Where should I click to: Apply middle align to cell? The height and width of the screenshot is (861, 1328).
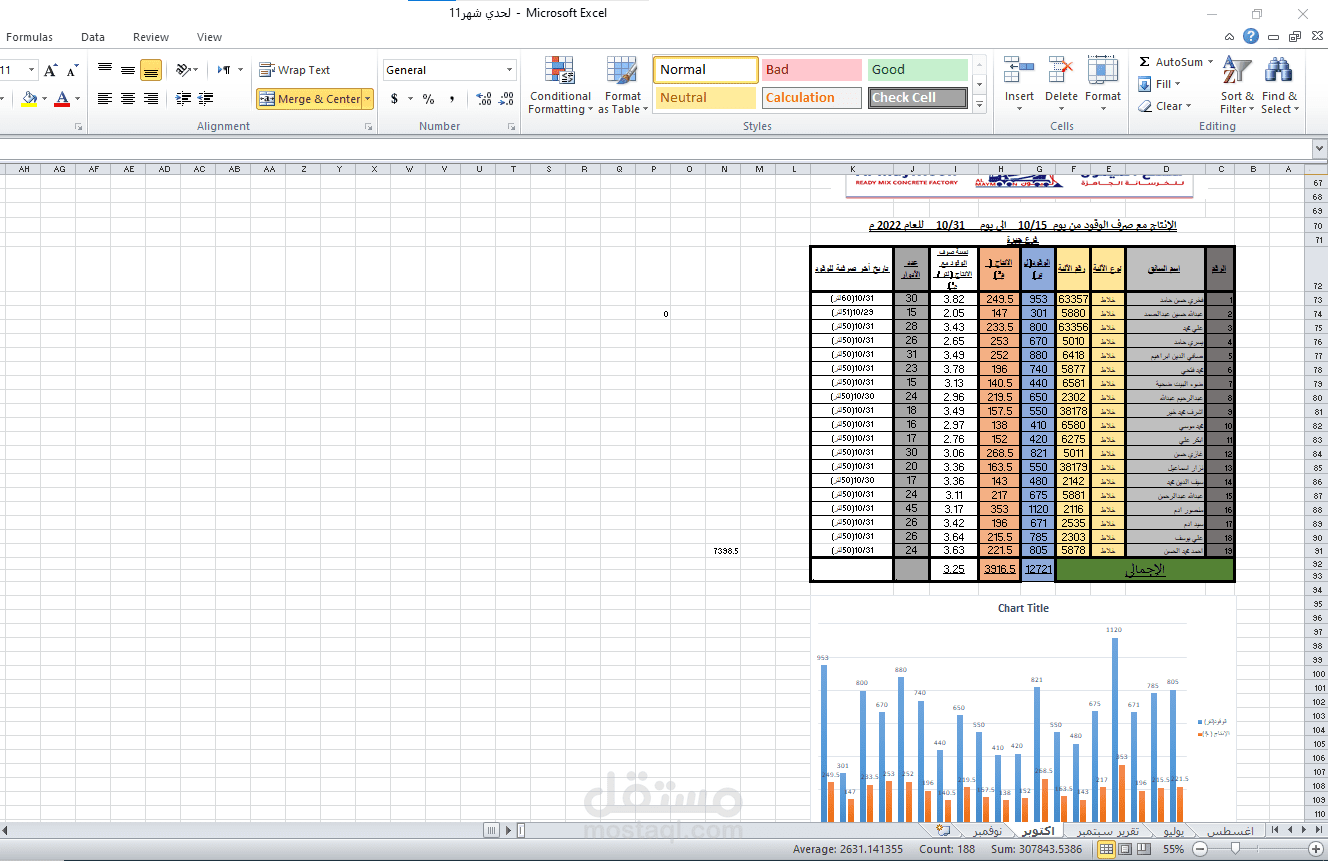pyautogui.click(x=128, y=70)
